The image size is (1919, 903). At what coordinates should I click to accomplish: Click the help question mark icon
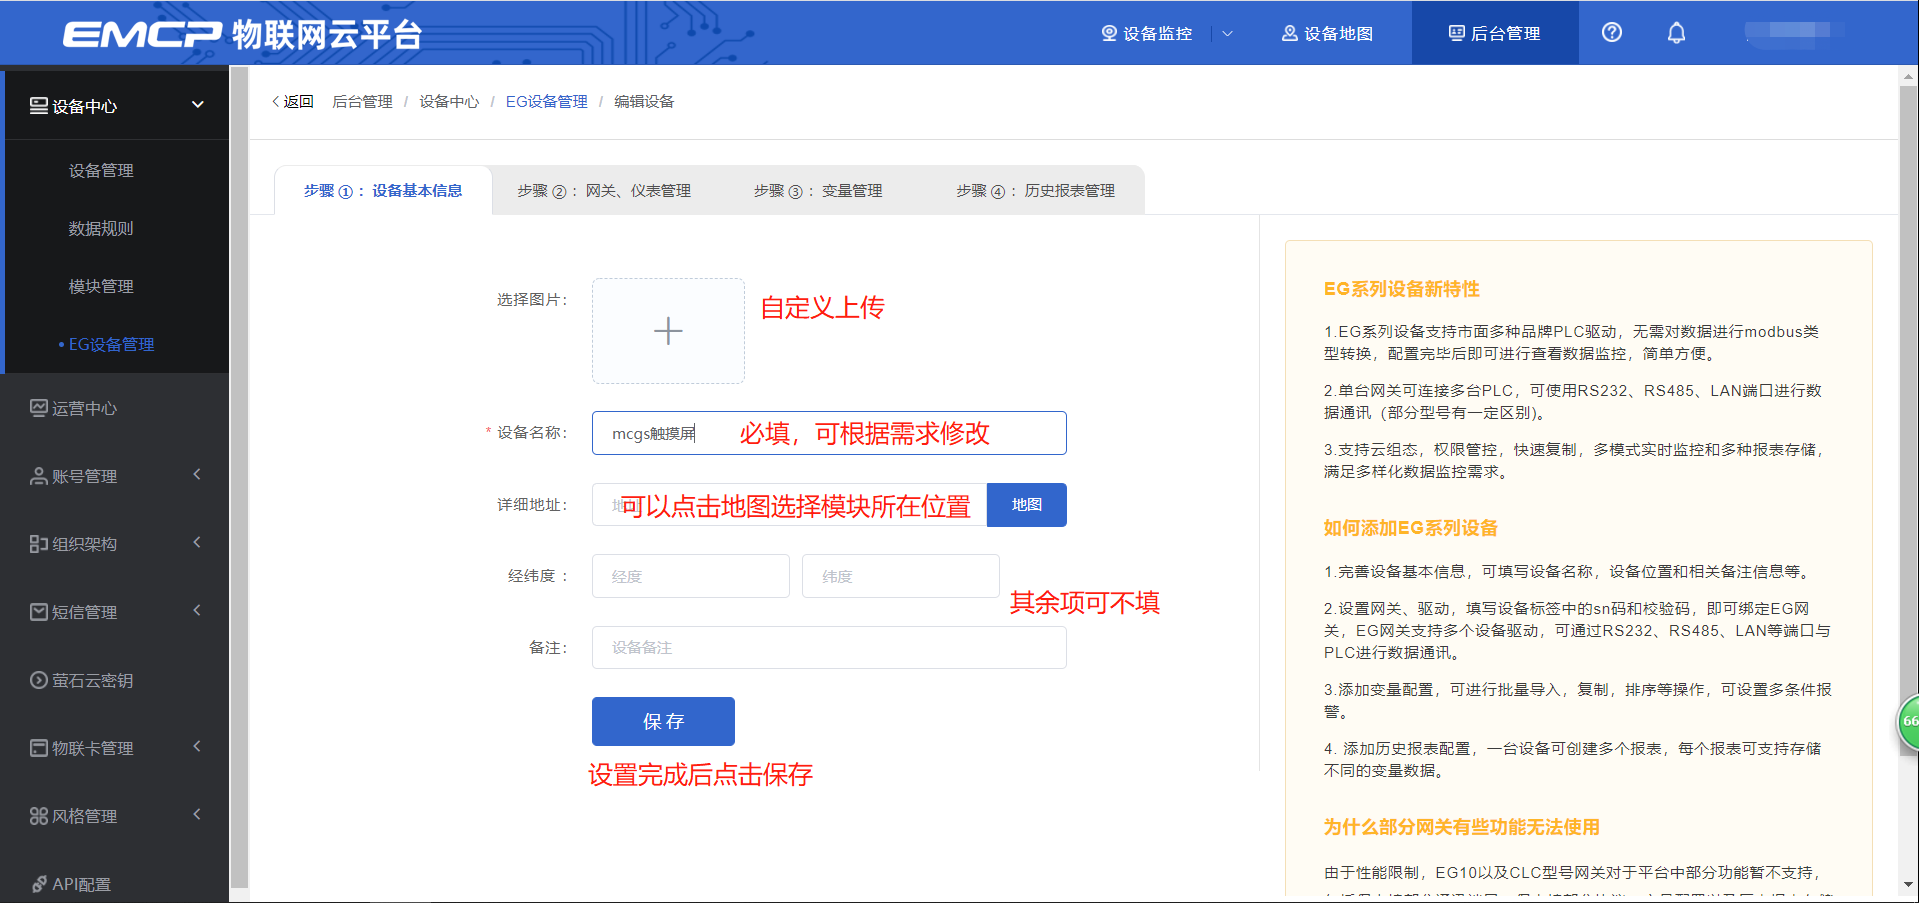click(1611, 33)
